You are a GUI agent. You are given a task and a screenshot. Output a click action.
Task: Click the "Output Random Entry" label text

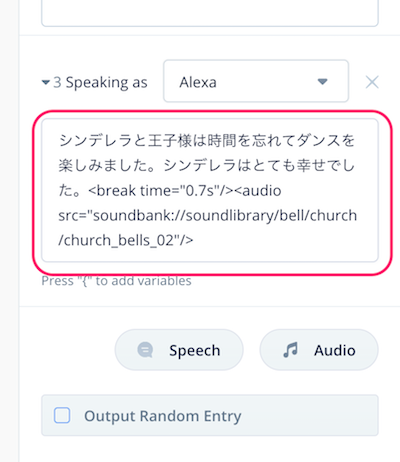tap(163, 416)
